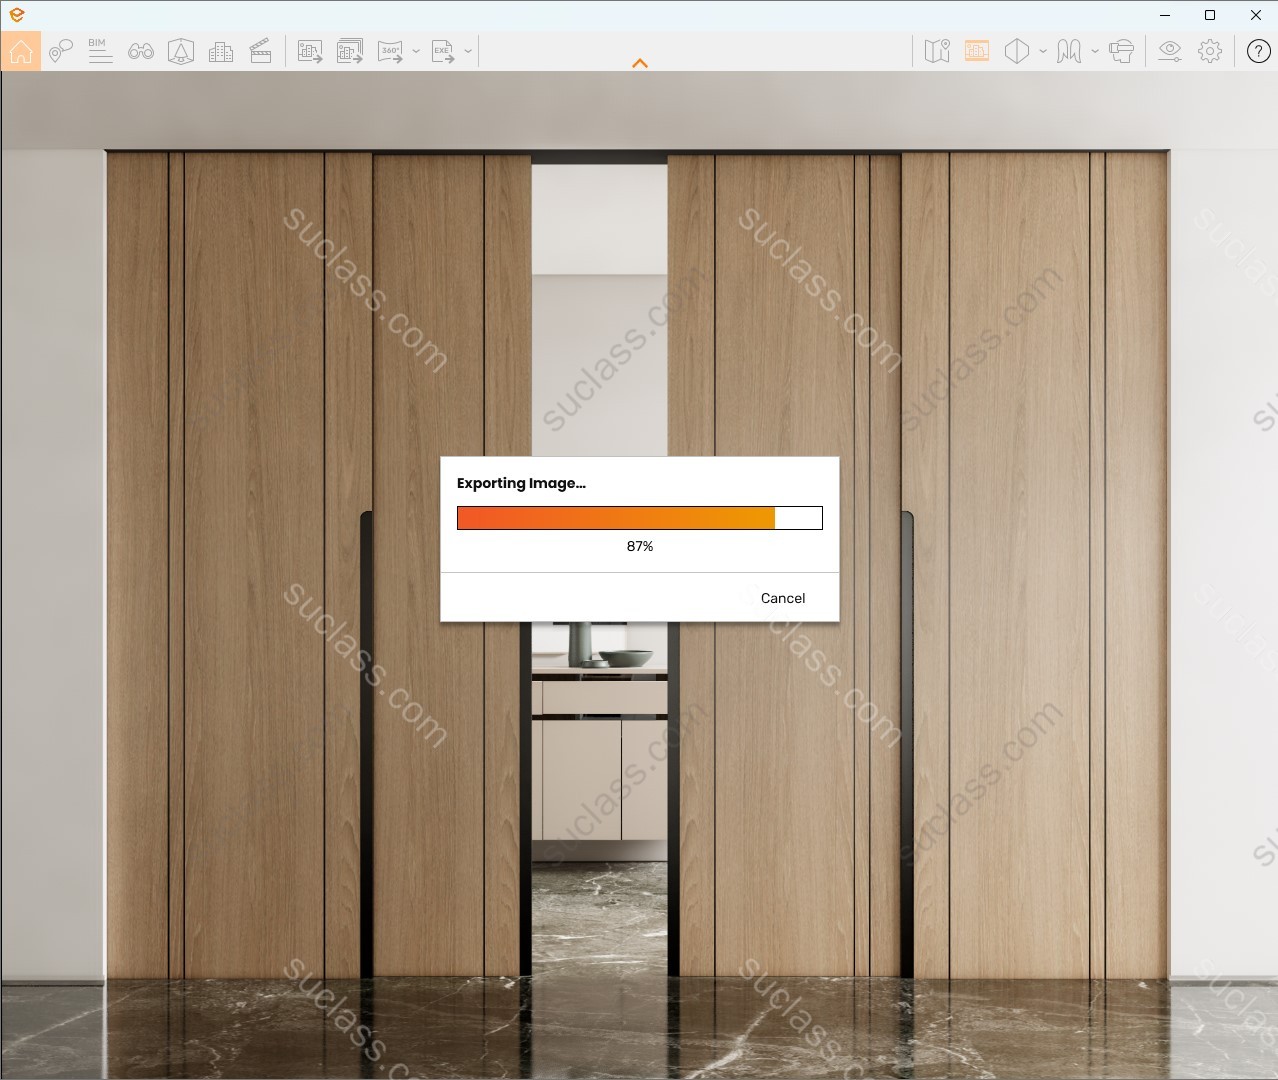Click the Exporting Image progress bar
1278x1080 pixels.
[x=640, y=518]
